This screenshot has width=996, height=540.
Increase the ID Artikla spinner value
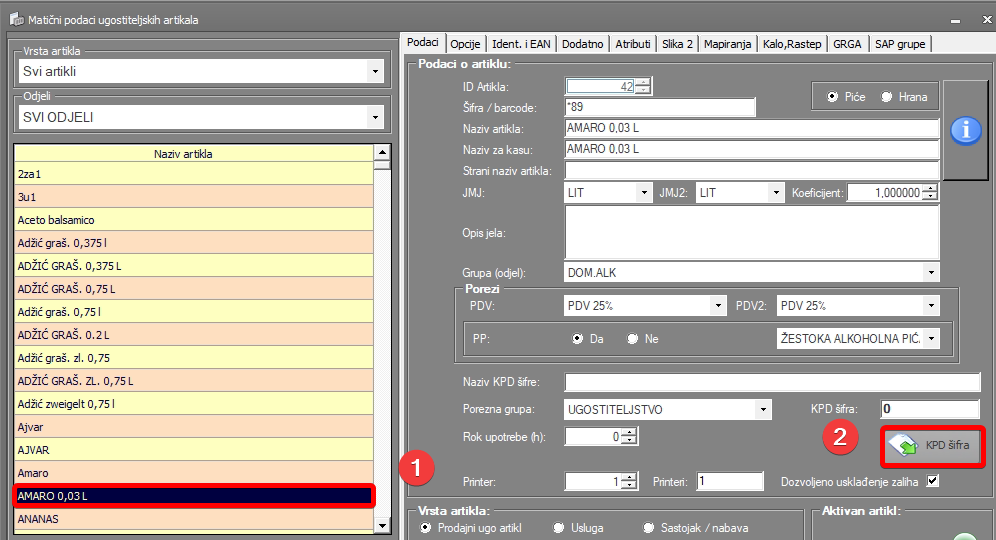pyautogui.click(x=642, y=83)
